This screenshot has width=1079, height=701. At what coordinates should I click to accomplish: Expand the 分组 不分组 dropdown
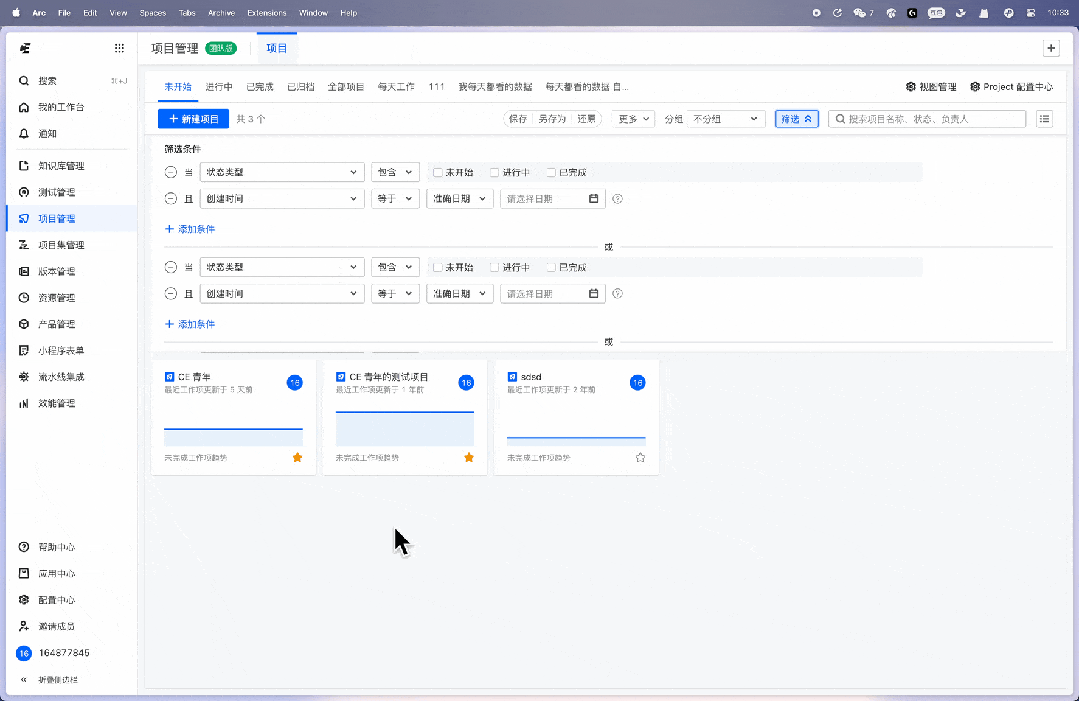coord(727,119)
